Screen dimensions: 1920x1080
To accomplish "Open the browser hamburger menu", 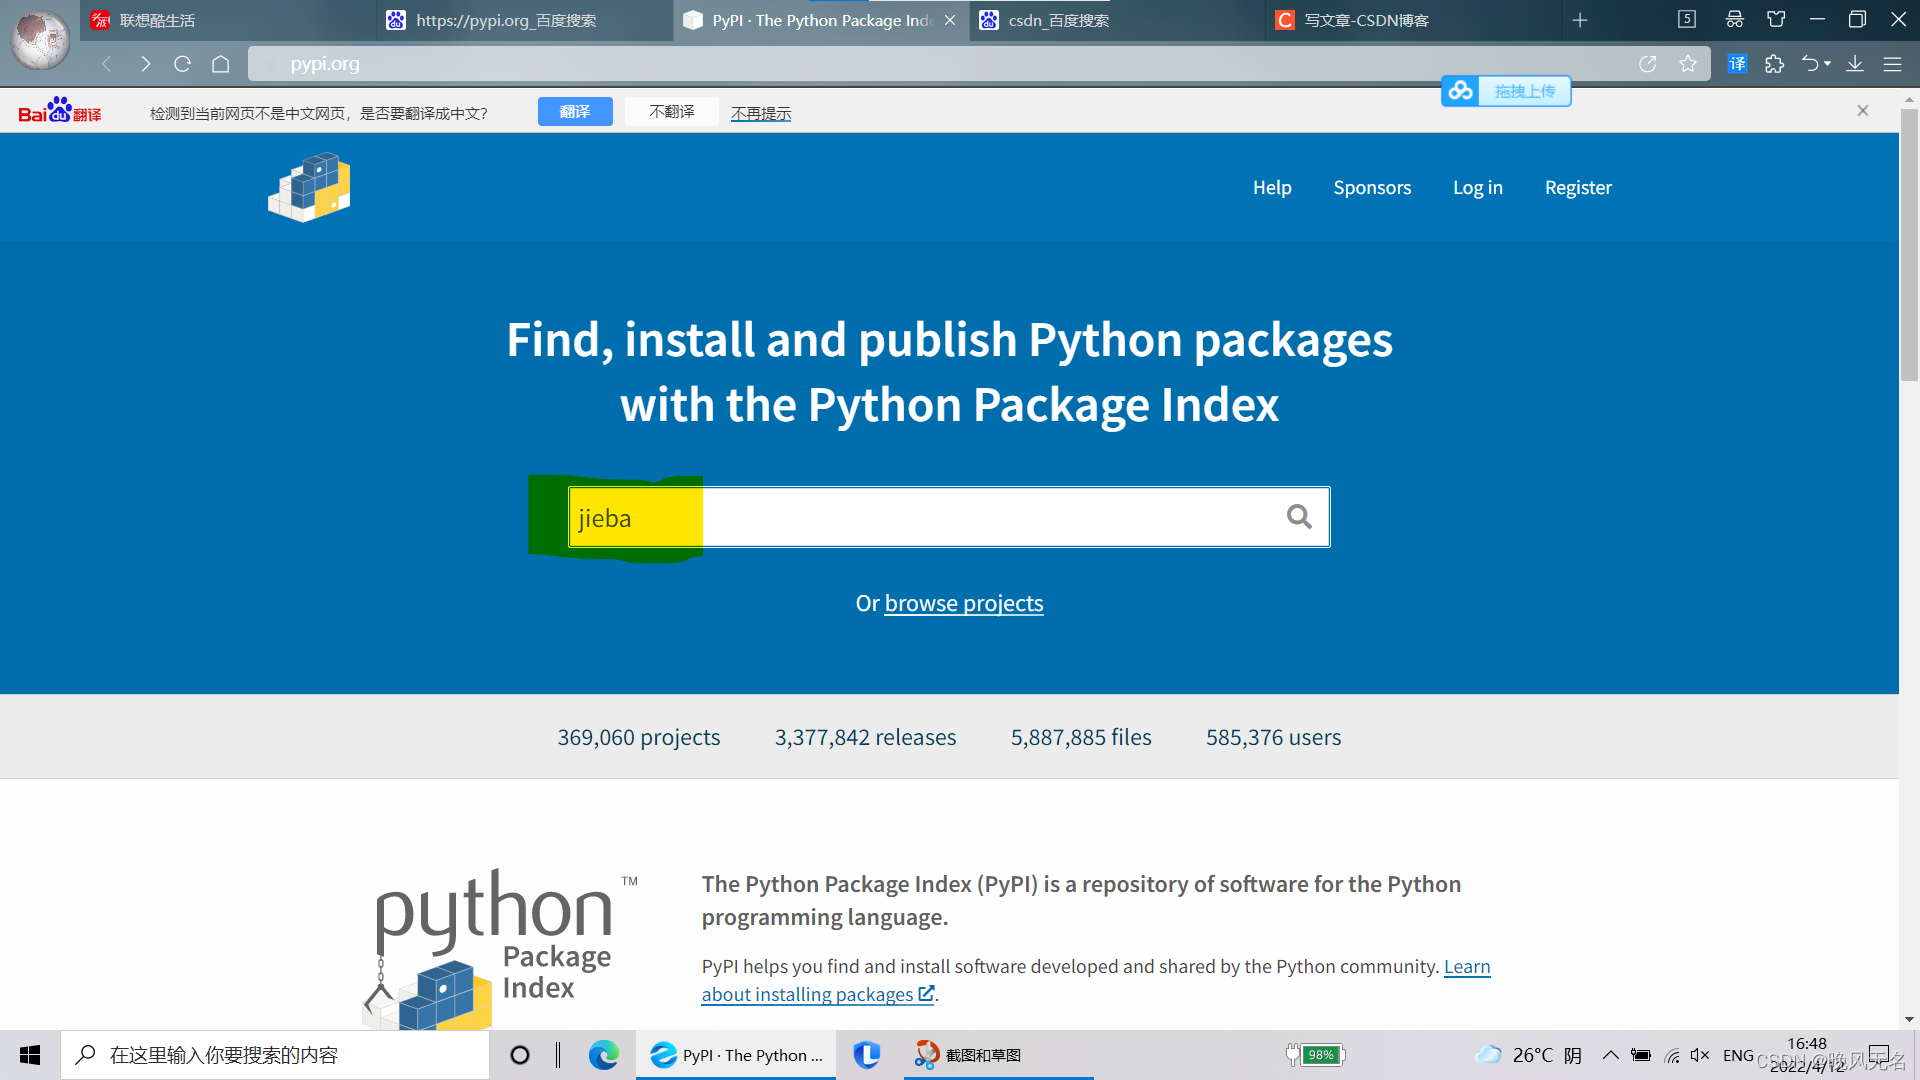I will [x=1892, y=64].
